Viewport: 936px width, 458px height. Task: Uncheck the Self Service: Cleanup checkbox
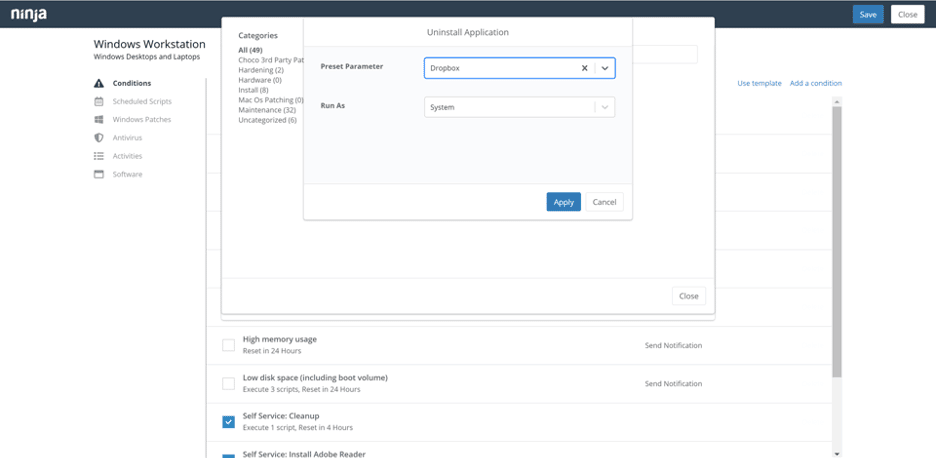(228, 422)
